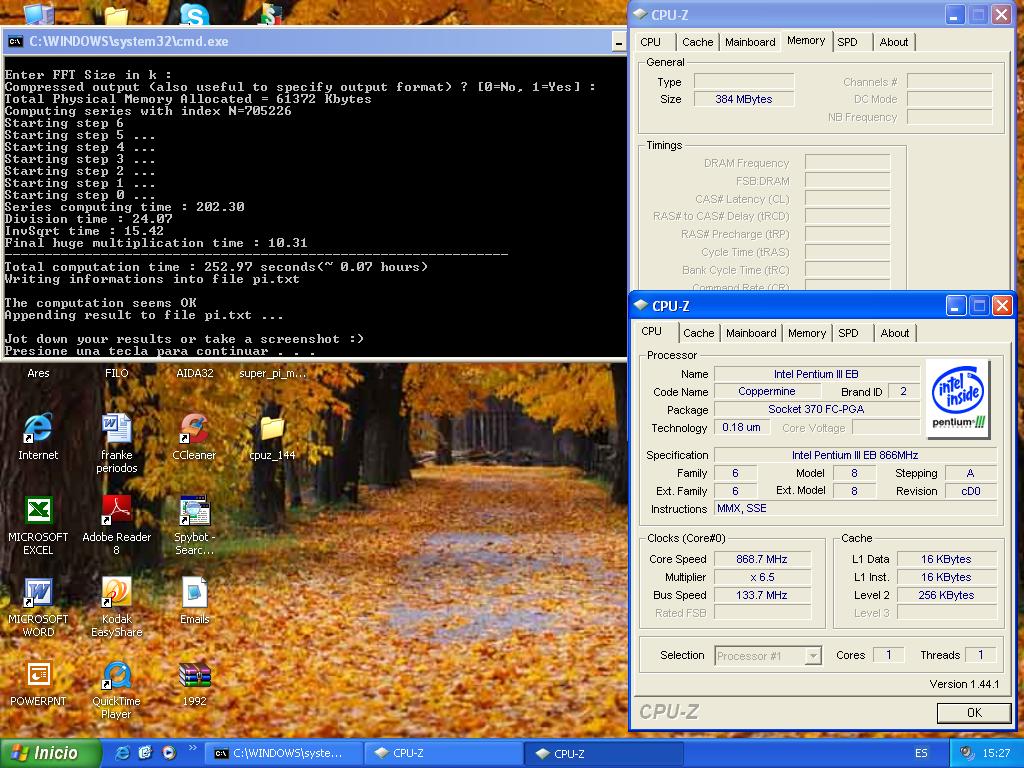Click the Intel Pentium III EB 866MHz specification
1024x768 pixels.
(855, 455)
